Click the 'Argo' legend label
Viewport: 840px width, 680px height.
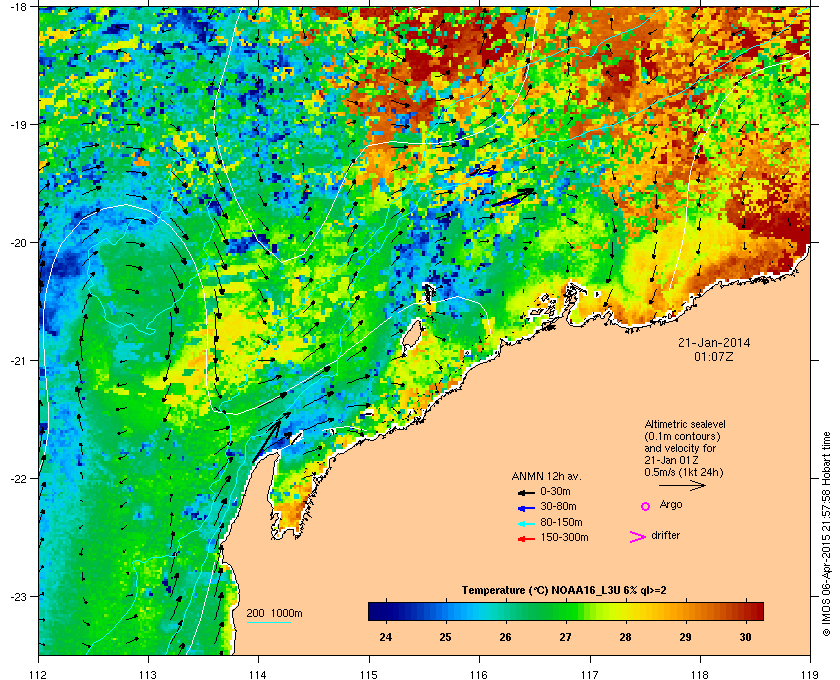pos(671,505)
